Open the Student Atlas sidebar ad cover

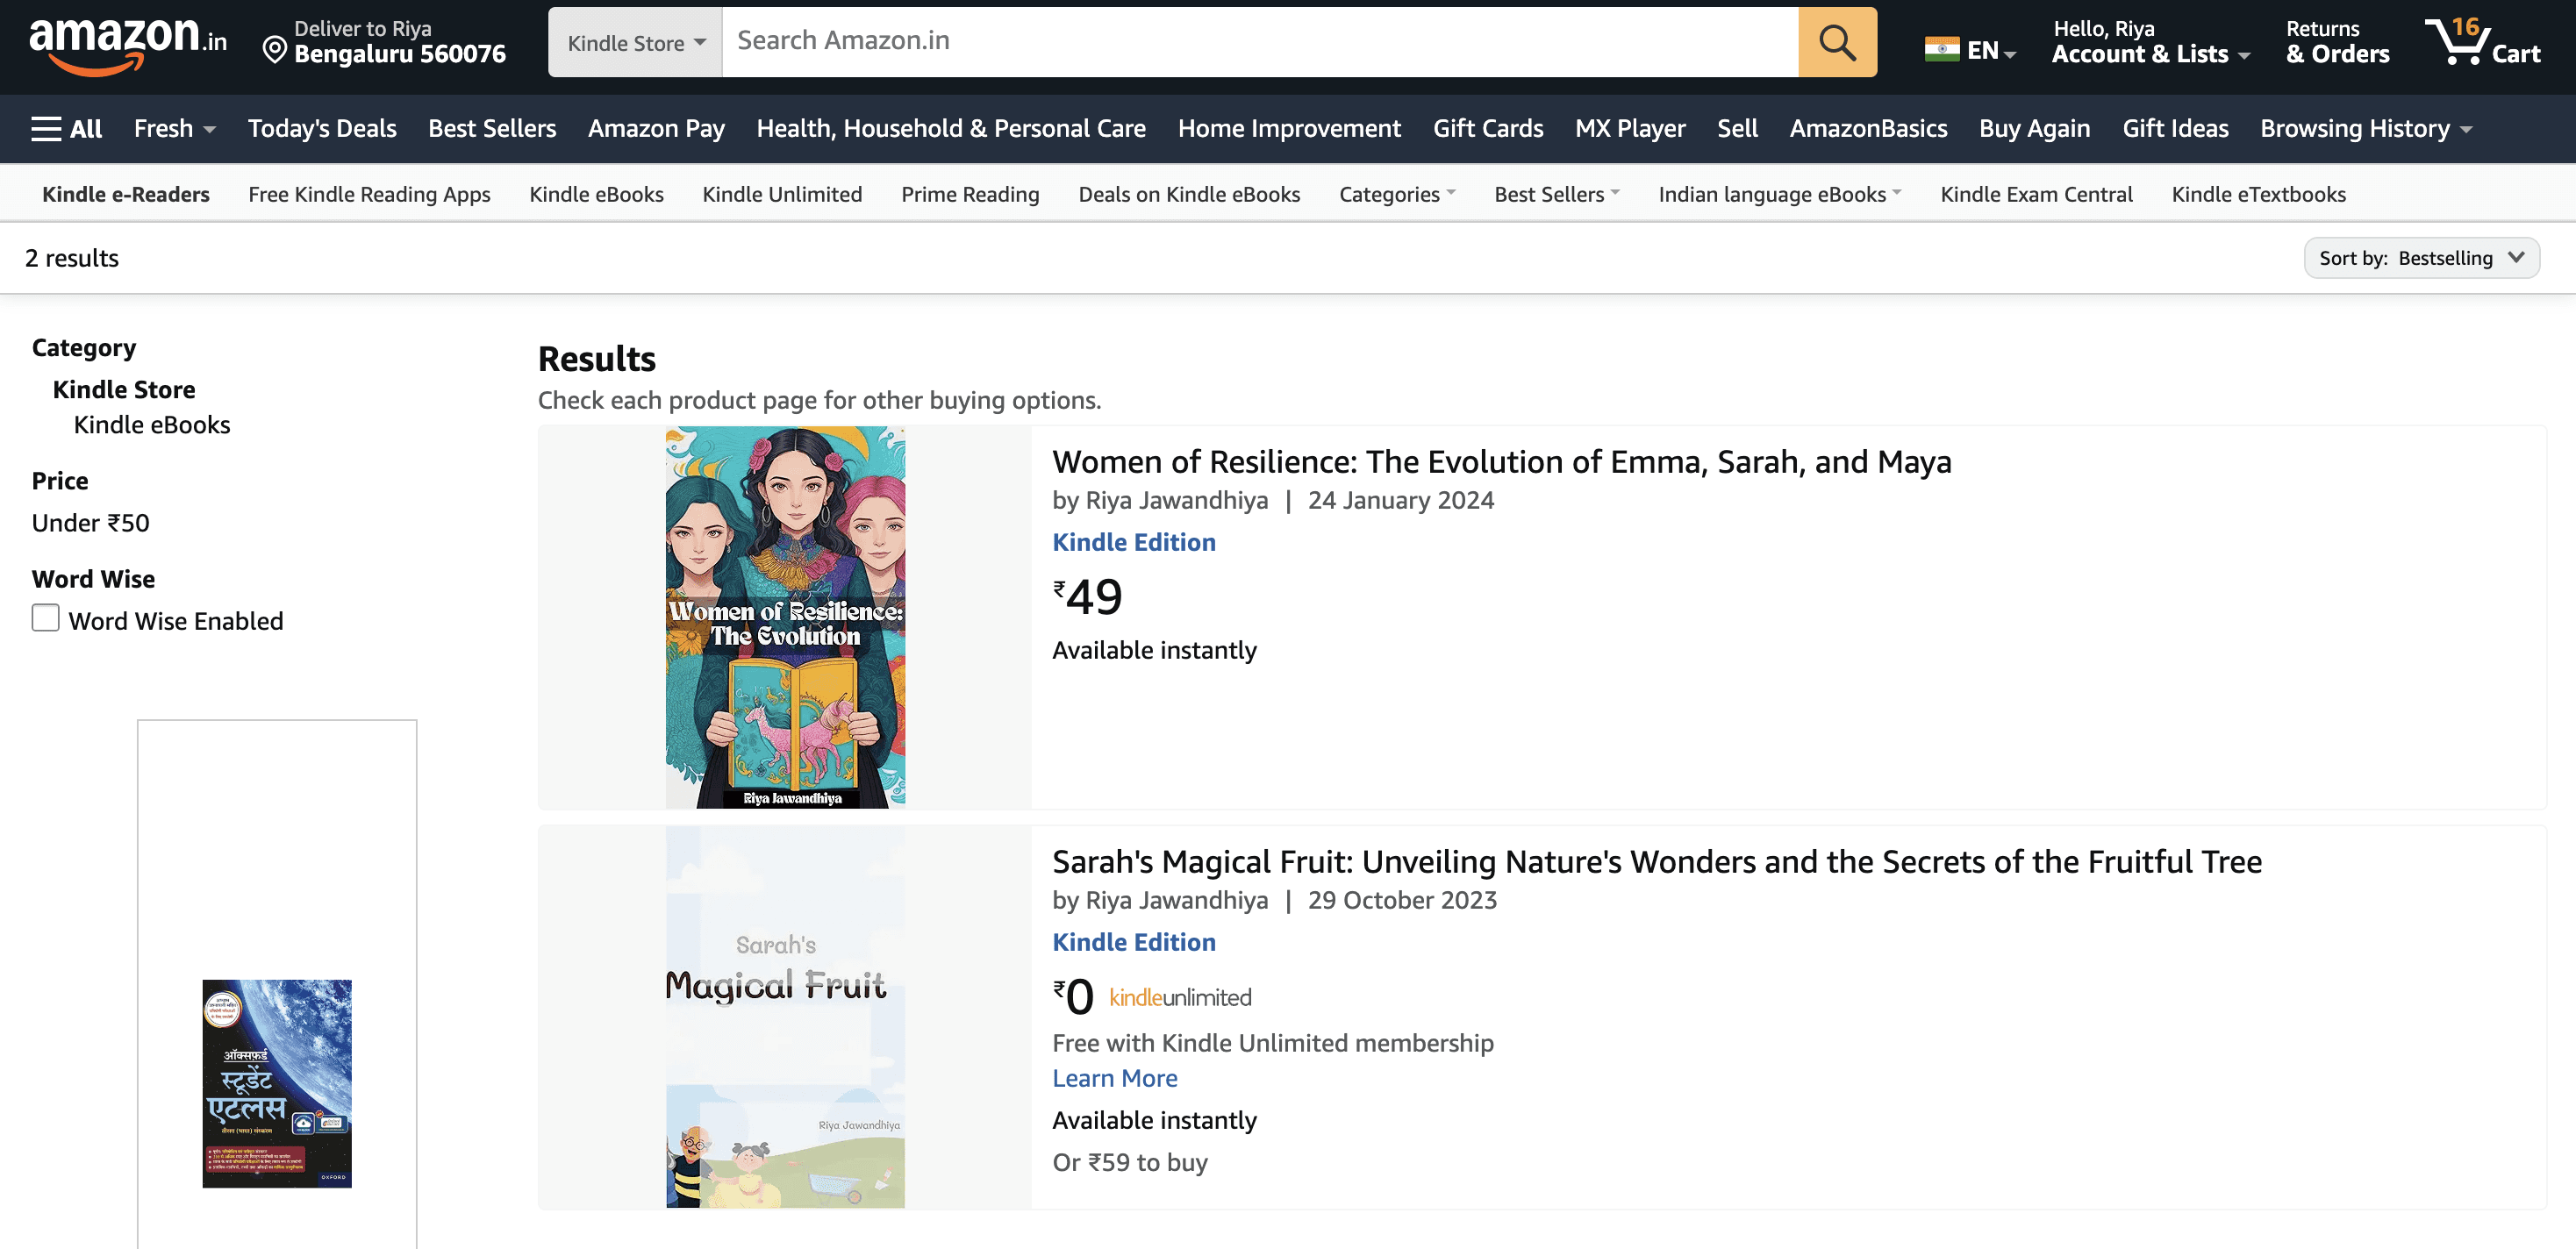coord(277,1083)
